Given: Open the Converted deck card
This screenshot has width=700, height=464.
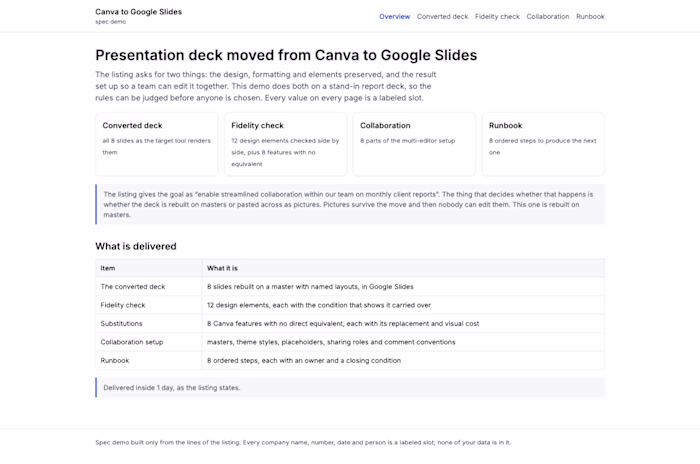Looking at the screenshot, I should point(157,144).
